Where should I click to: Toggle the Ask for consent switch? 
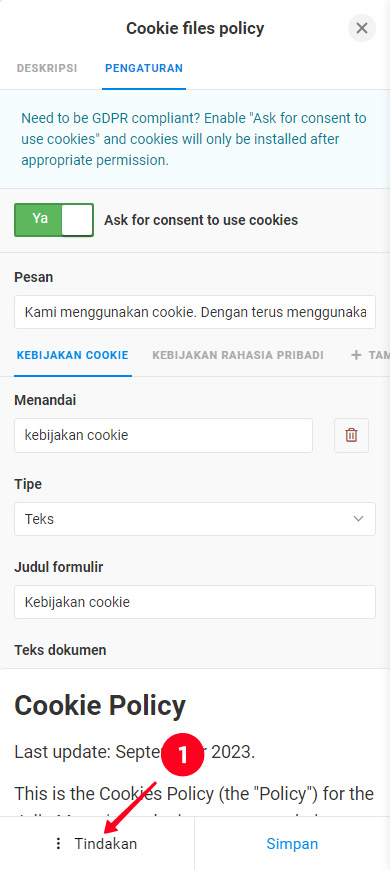tap(54, 220)
